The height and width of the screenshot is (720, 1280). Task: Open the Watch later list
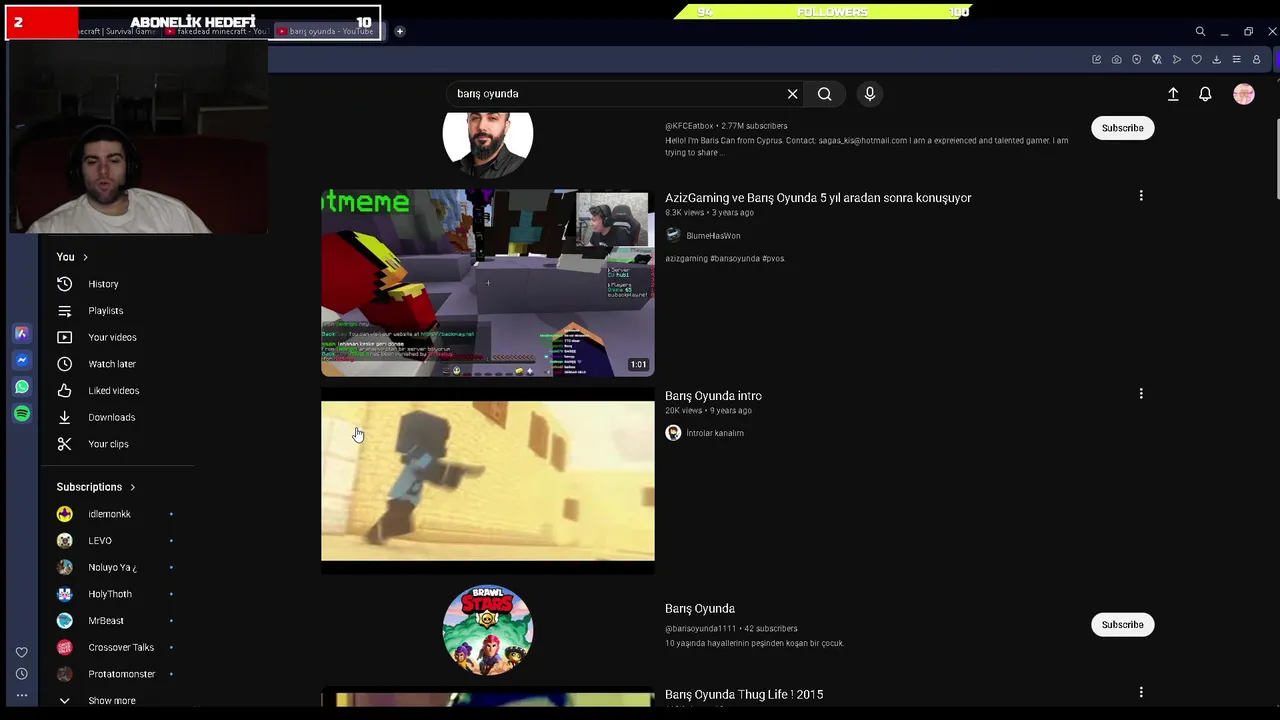111,364
